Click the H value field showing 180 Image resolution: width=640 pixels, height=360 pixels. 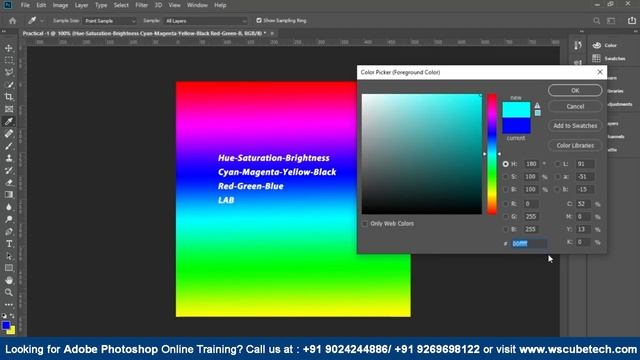[532, 164]
